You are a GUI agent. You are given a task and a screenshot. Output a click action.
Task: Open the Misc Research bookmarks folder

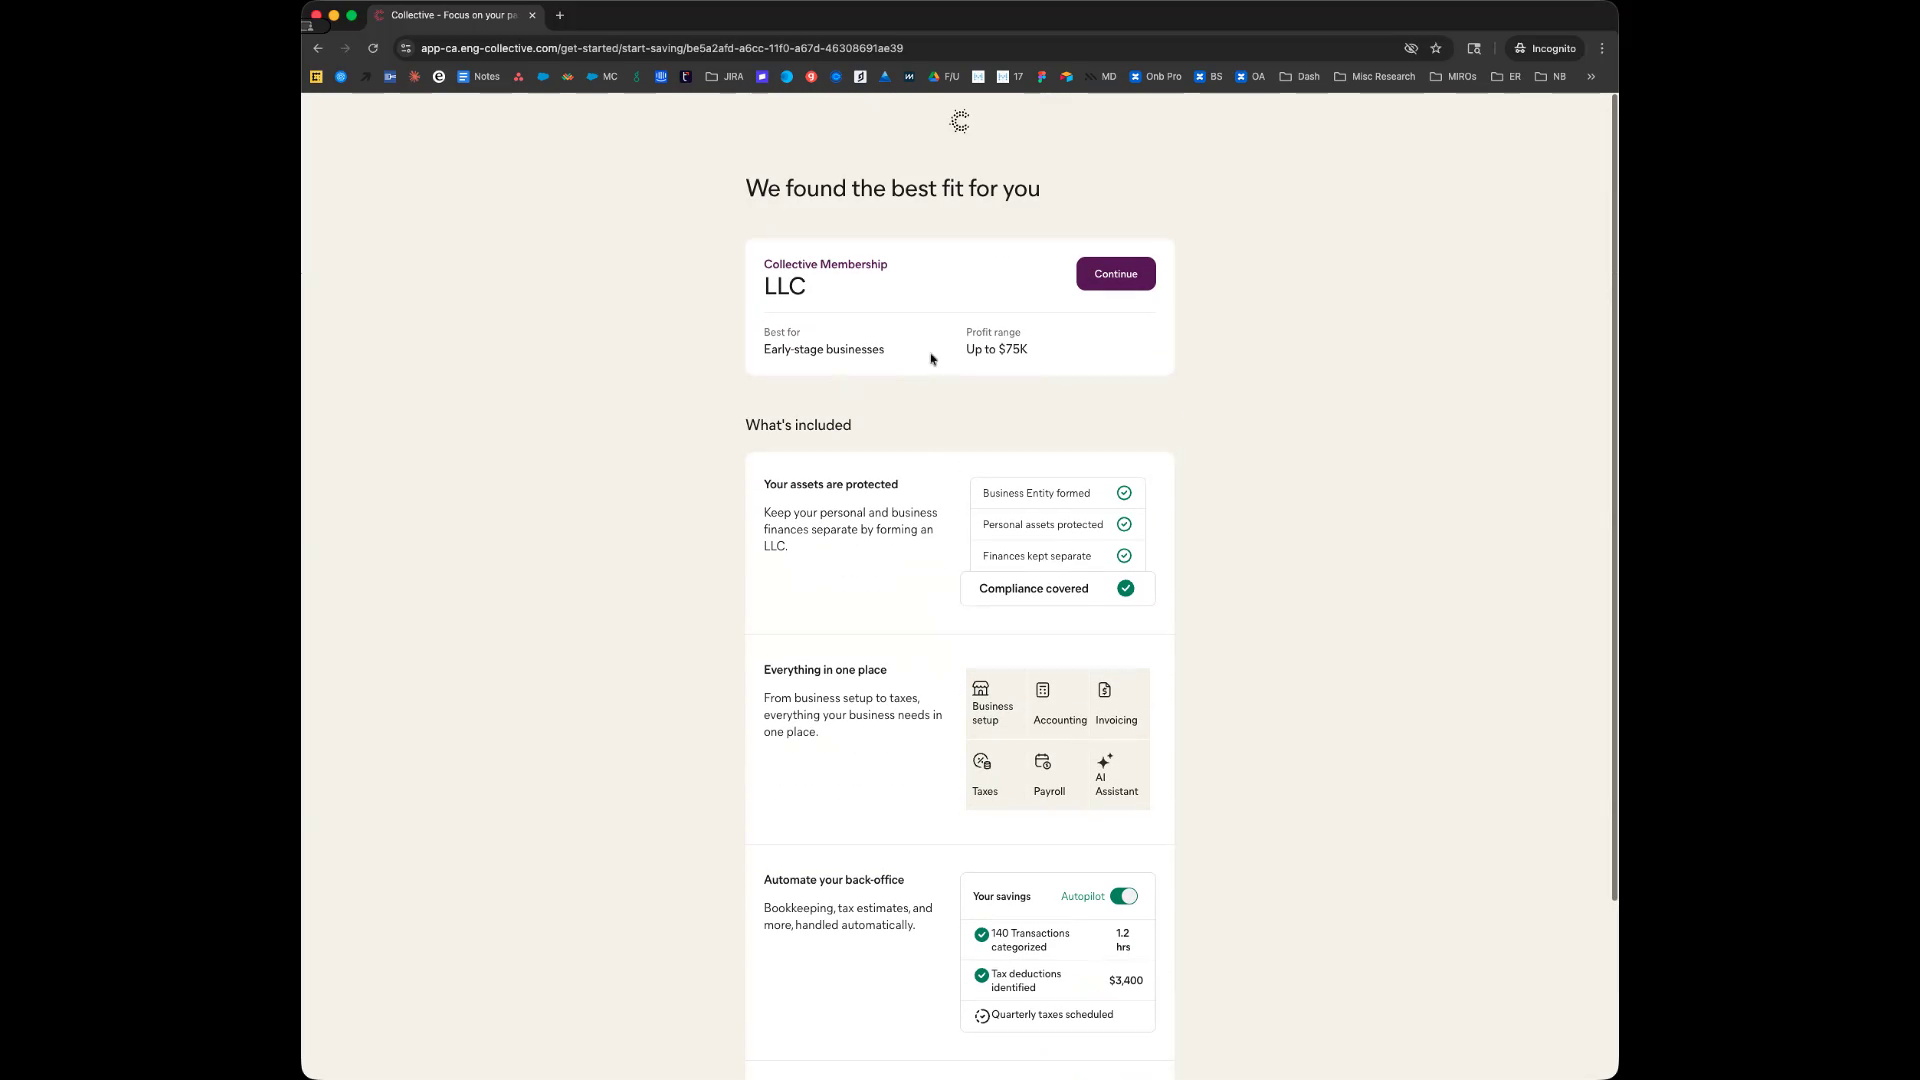pos(1375,76)
